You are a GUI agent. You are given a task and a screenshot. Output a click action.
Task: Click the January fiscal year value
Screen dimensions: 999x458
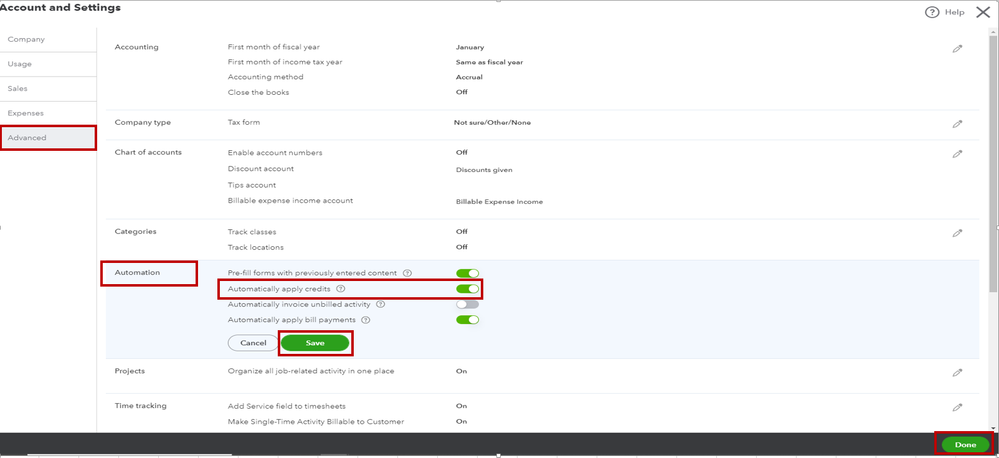(x=470, y=47)
